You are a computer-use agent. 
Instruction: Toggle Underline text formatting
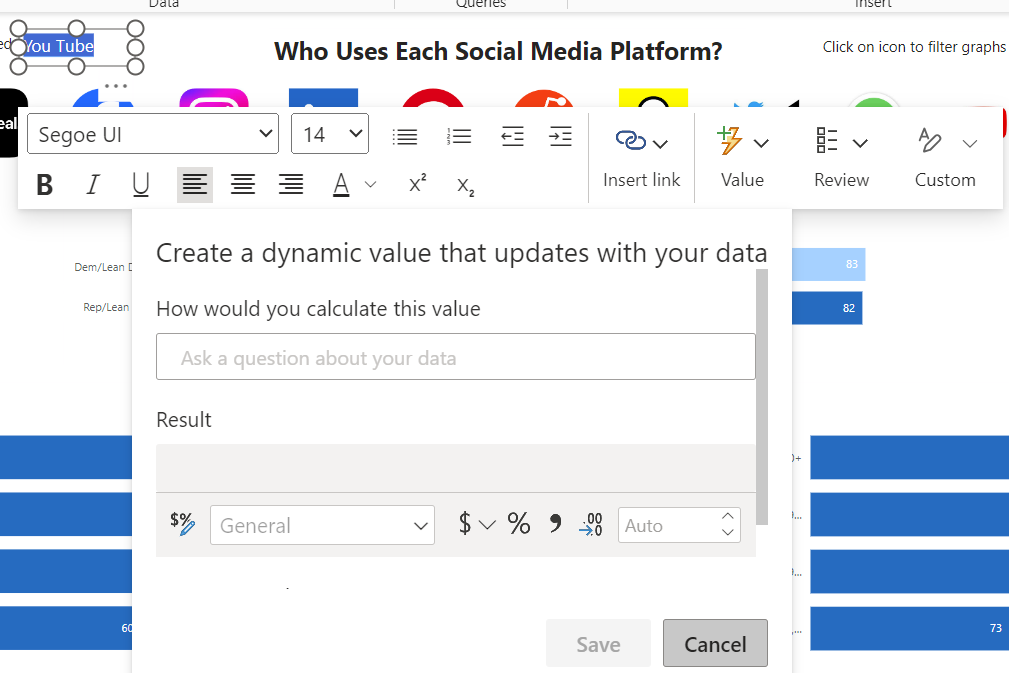click(141, 185)
